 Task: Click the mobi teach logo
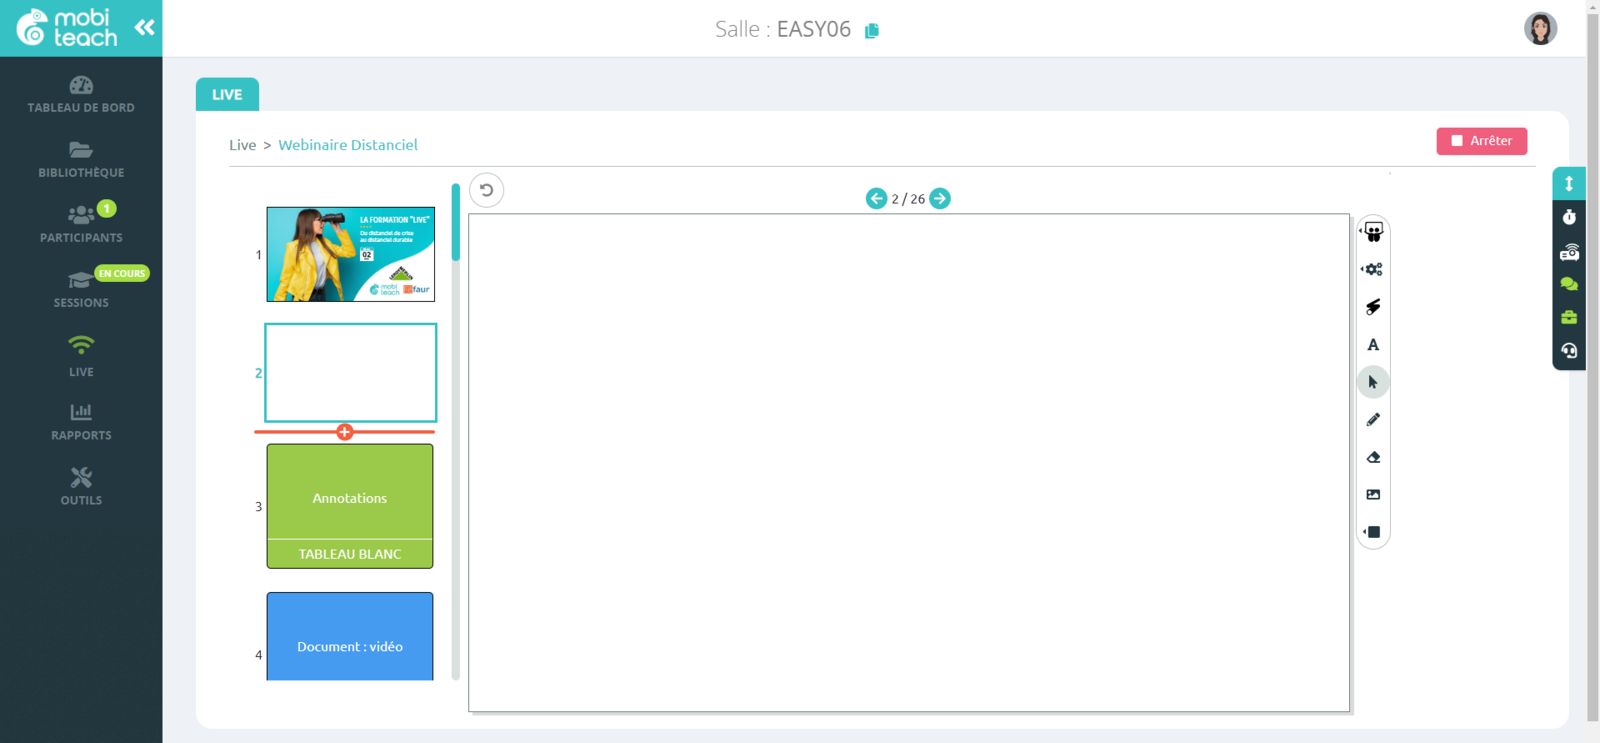66,28
